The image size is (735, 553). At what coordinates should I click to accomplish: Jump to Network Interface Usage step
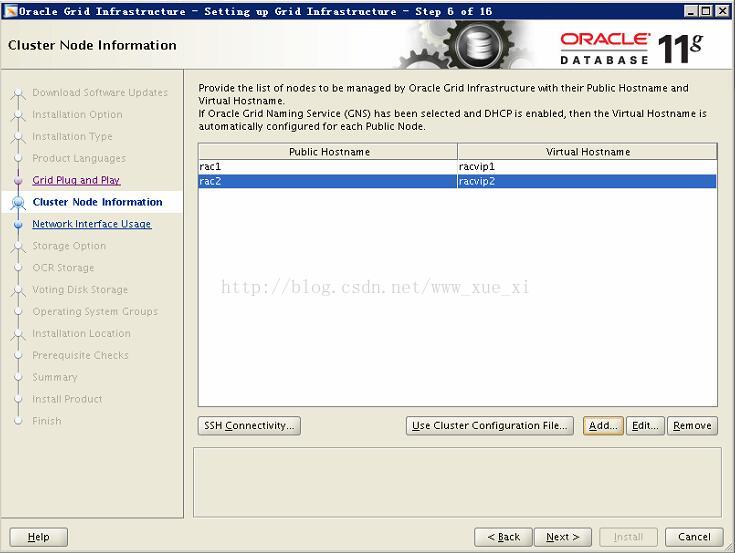[91, 224]
